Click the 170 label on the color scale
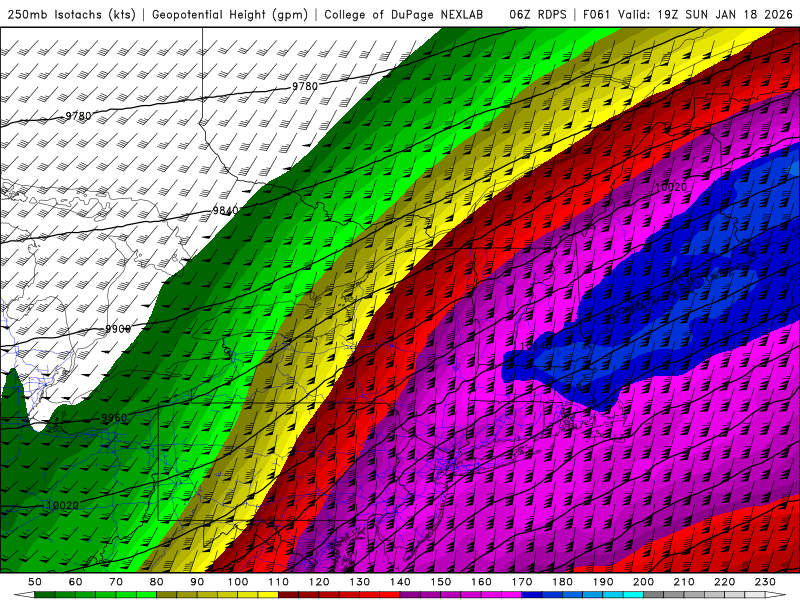This screenshot has width=800, height=600. pyautogui.click(x=522, y=582)
